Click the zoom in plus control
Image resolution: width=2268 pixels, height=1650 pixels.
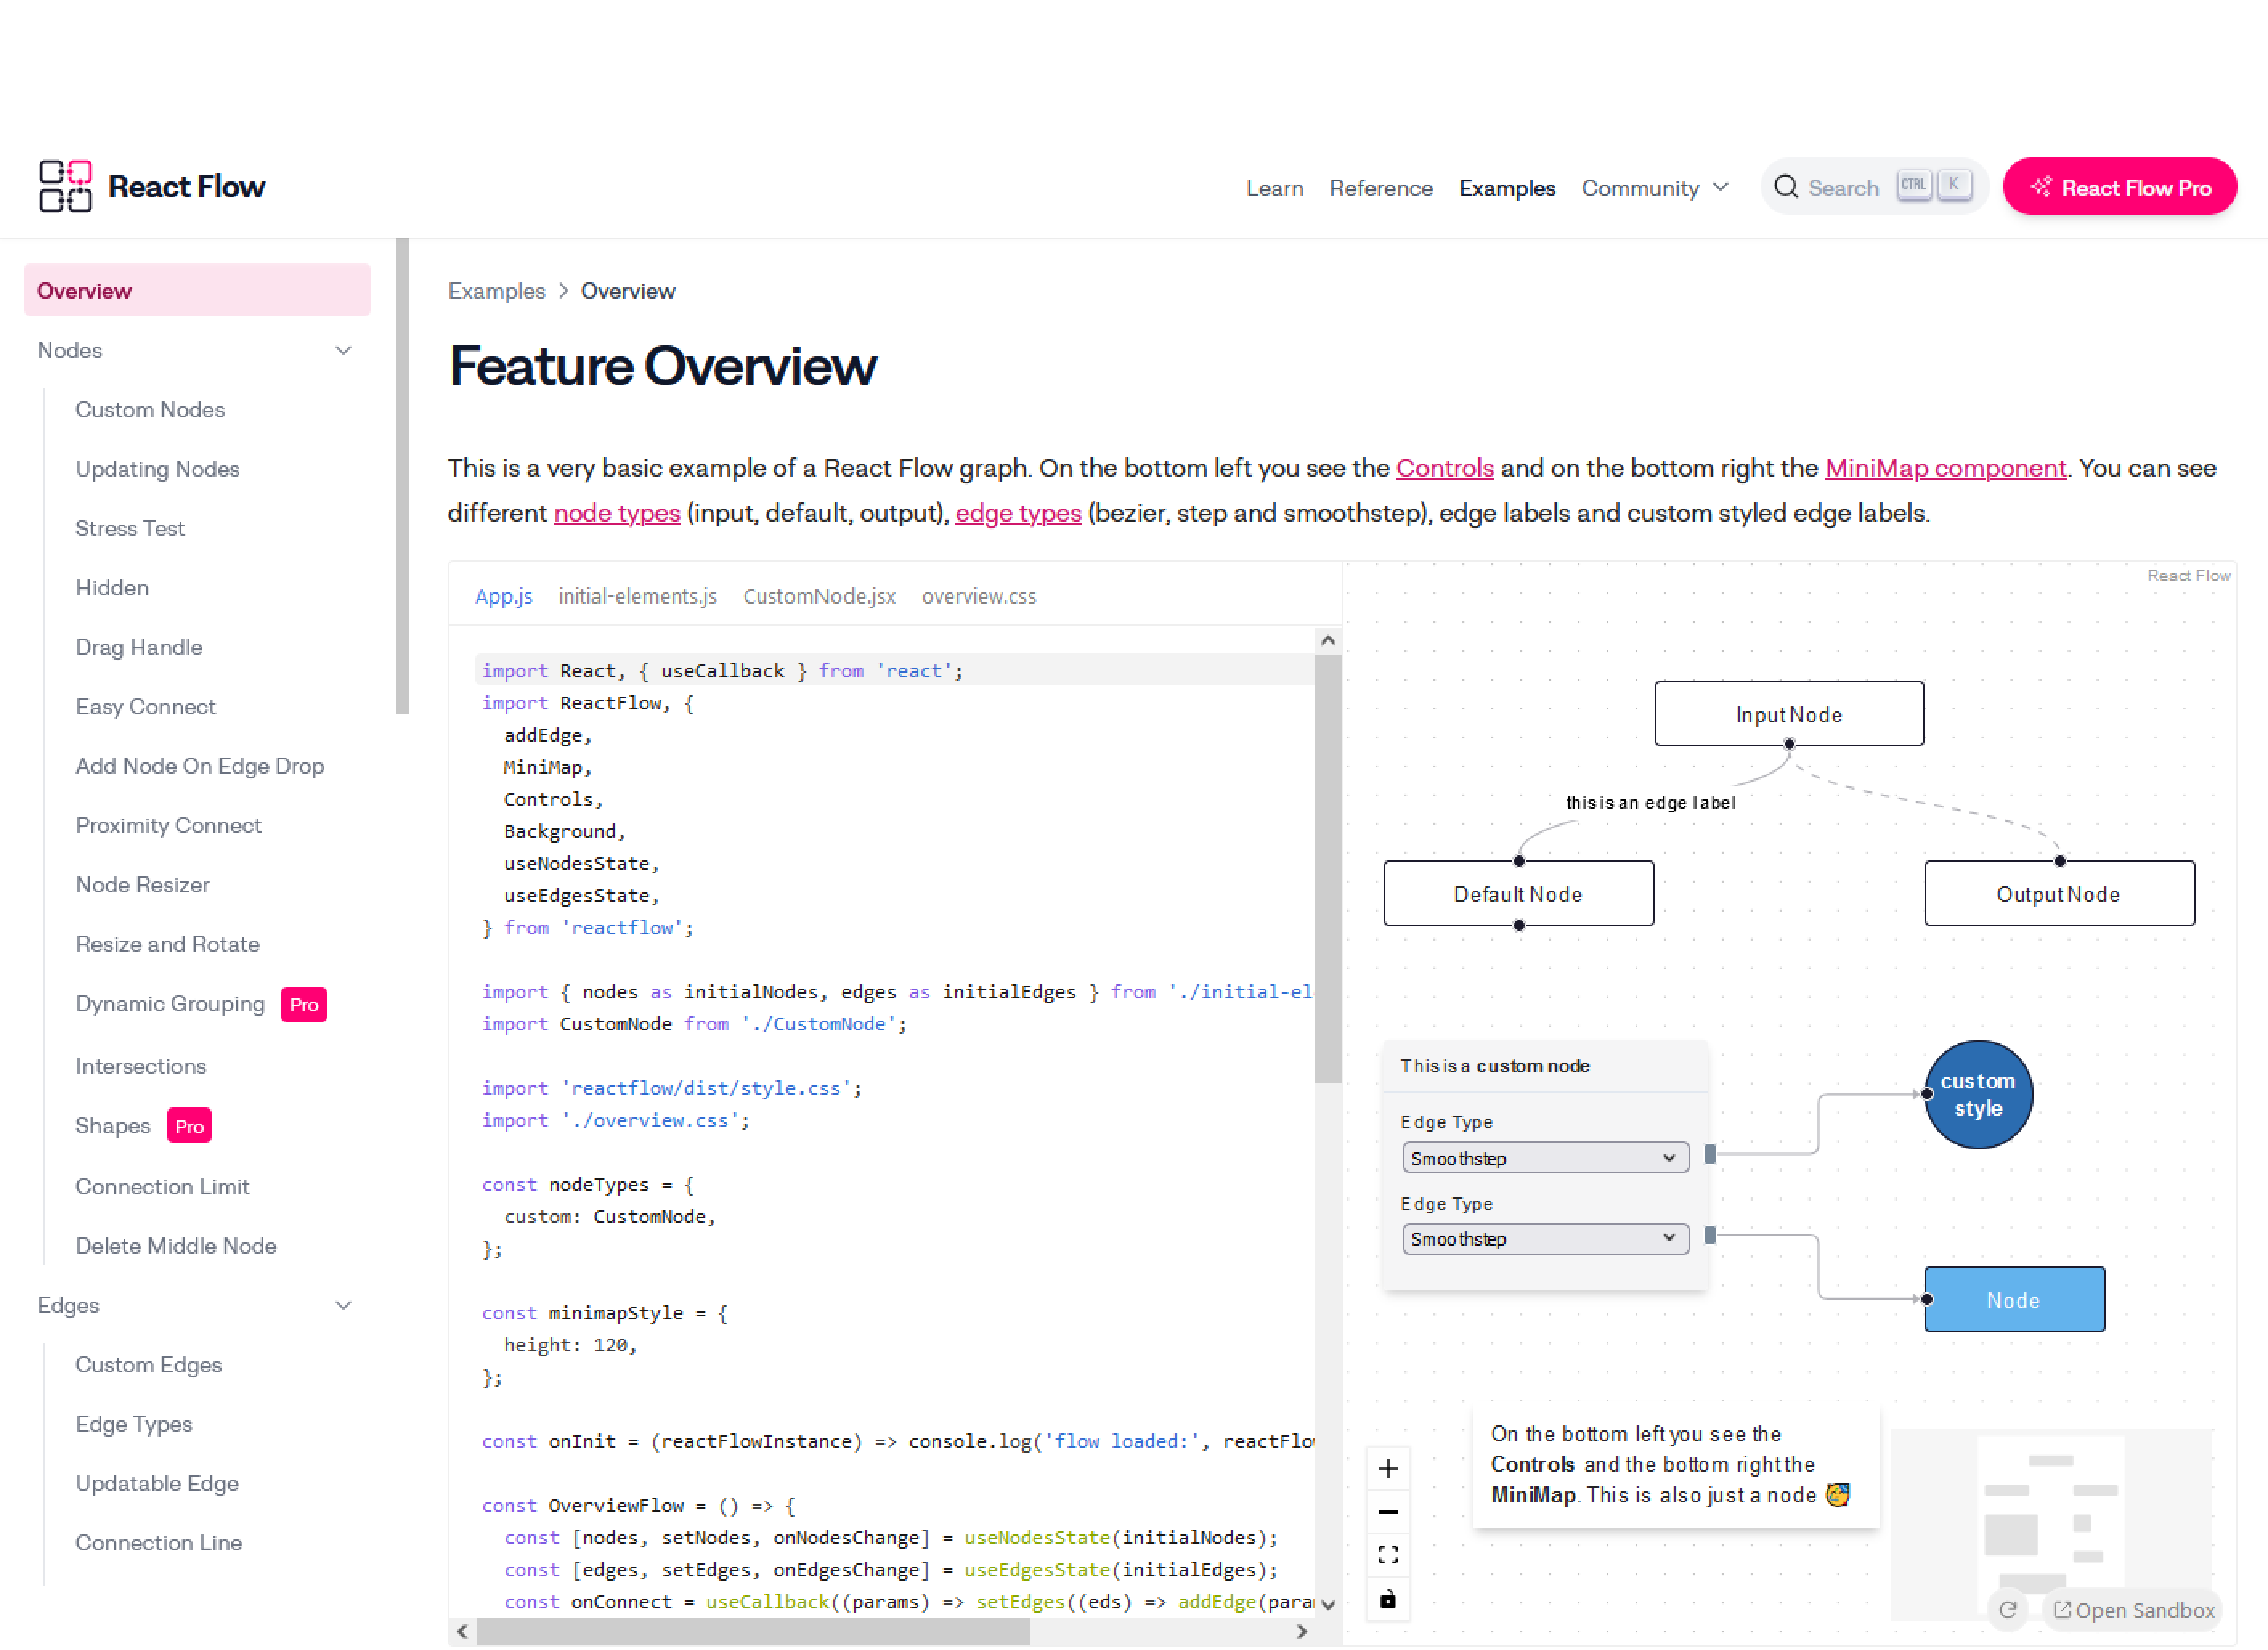pyautogui.click(x=1388, y=1469)
